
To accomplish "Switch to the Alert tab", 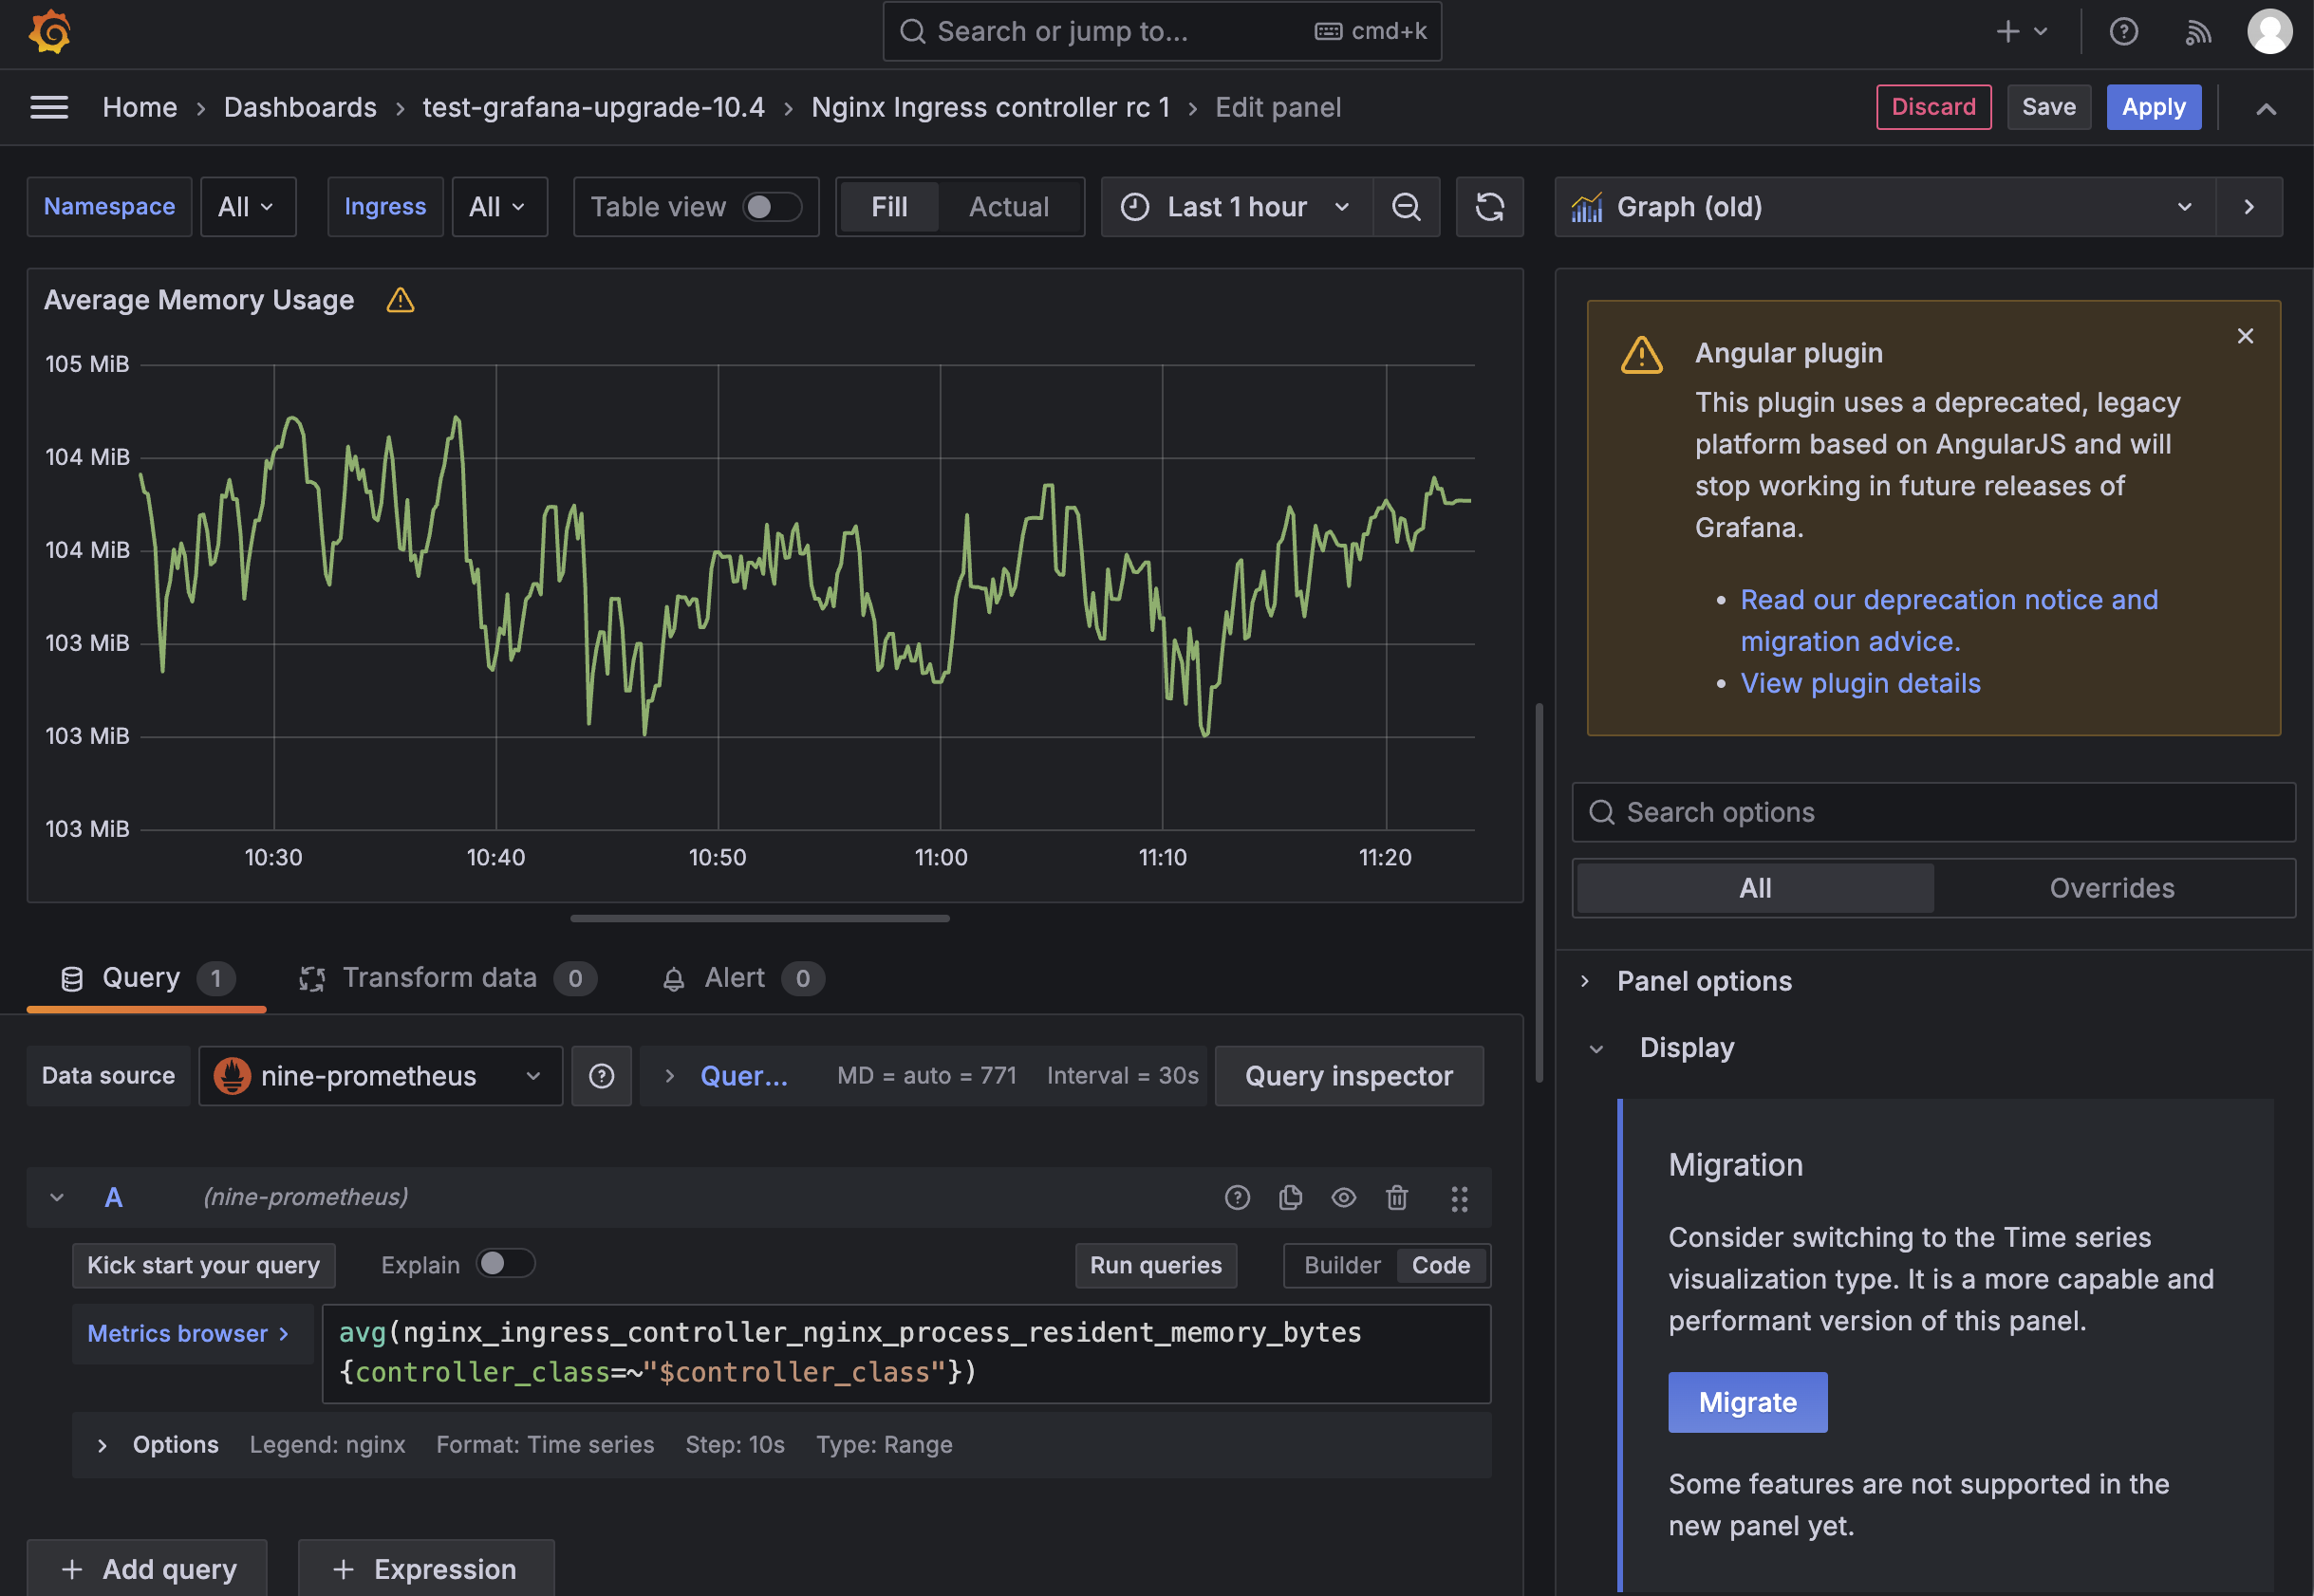I will pyautogui.click(x=743, y=978).
